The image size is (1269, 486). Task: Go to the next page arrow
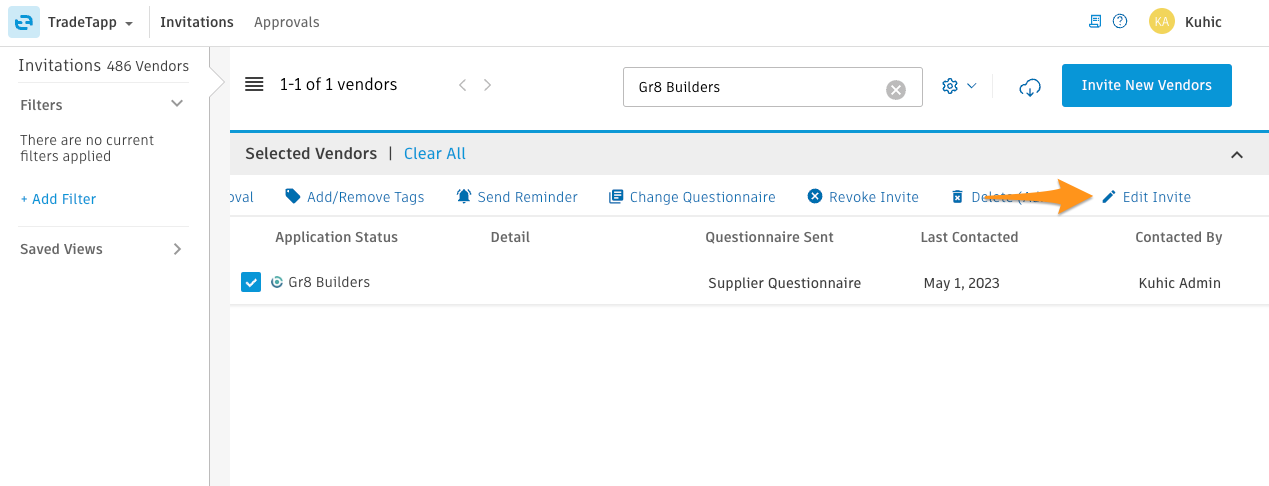point(488,85)
